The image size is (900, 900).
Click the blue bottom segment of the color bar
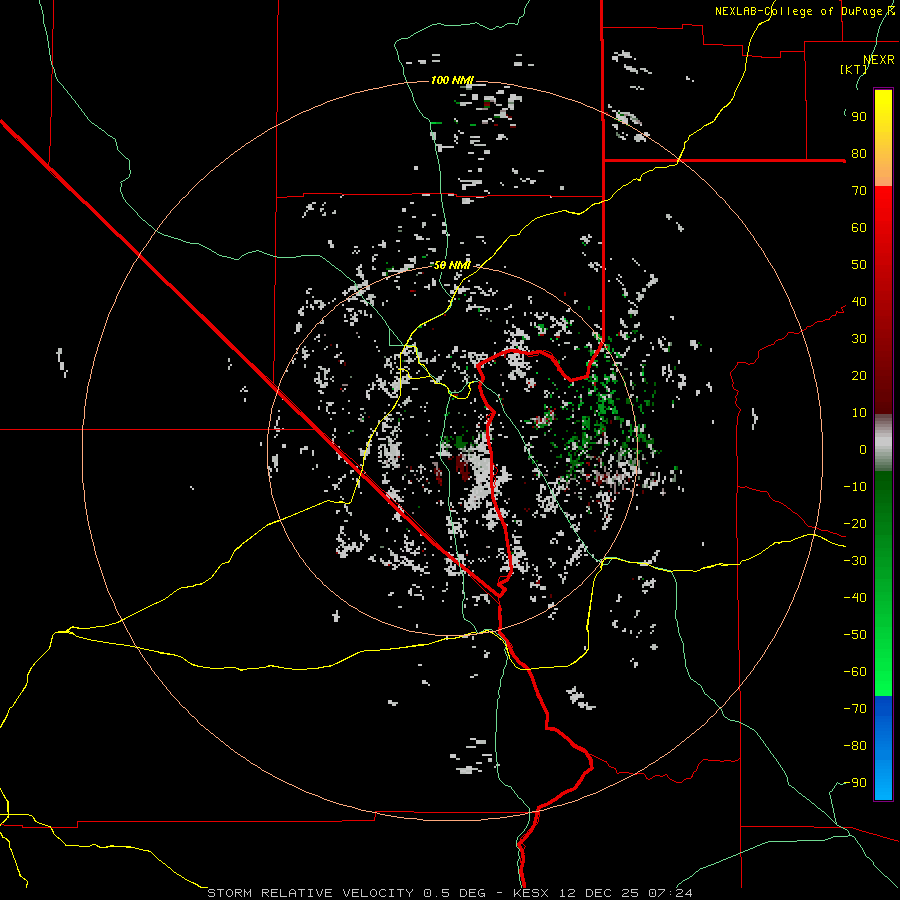pyautogui.click(x=883, y=748)
